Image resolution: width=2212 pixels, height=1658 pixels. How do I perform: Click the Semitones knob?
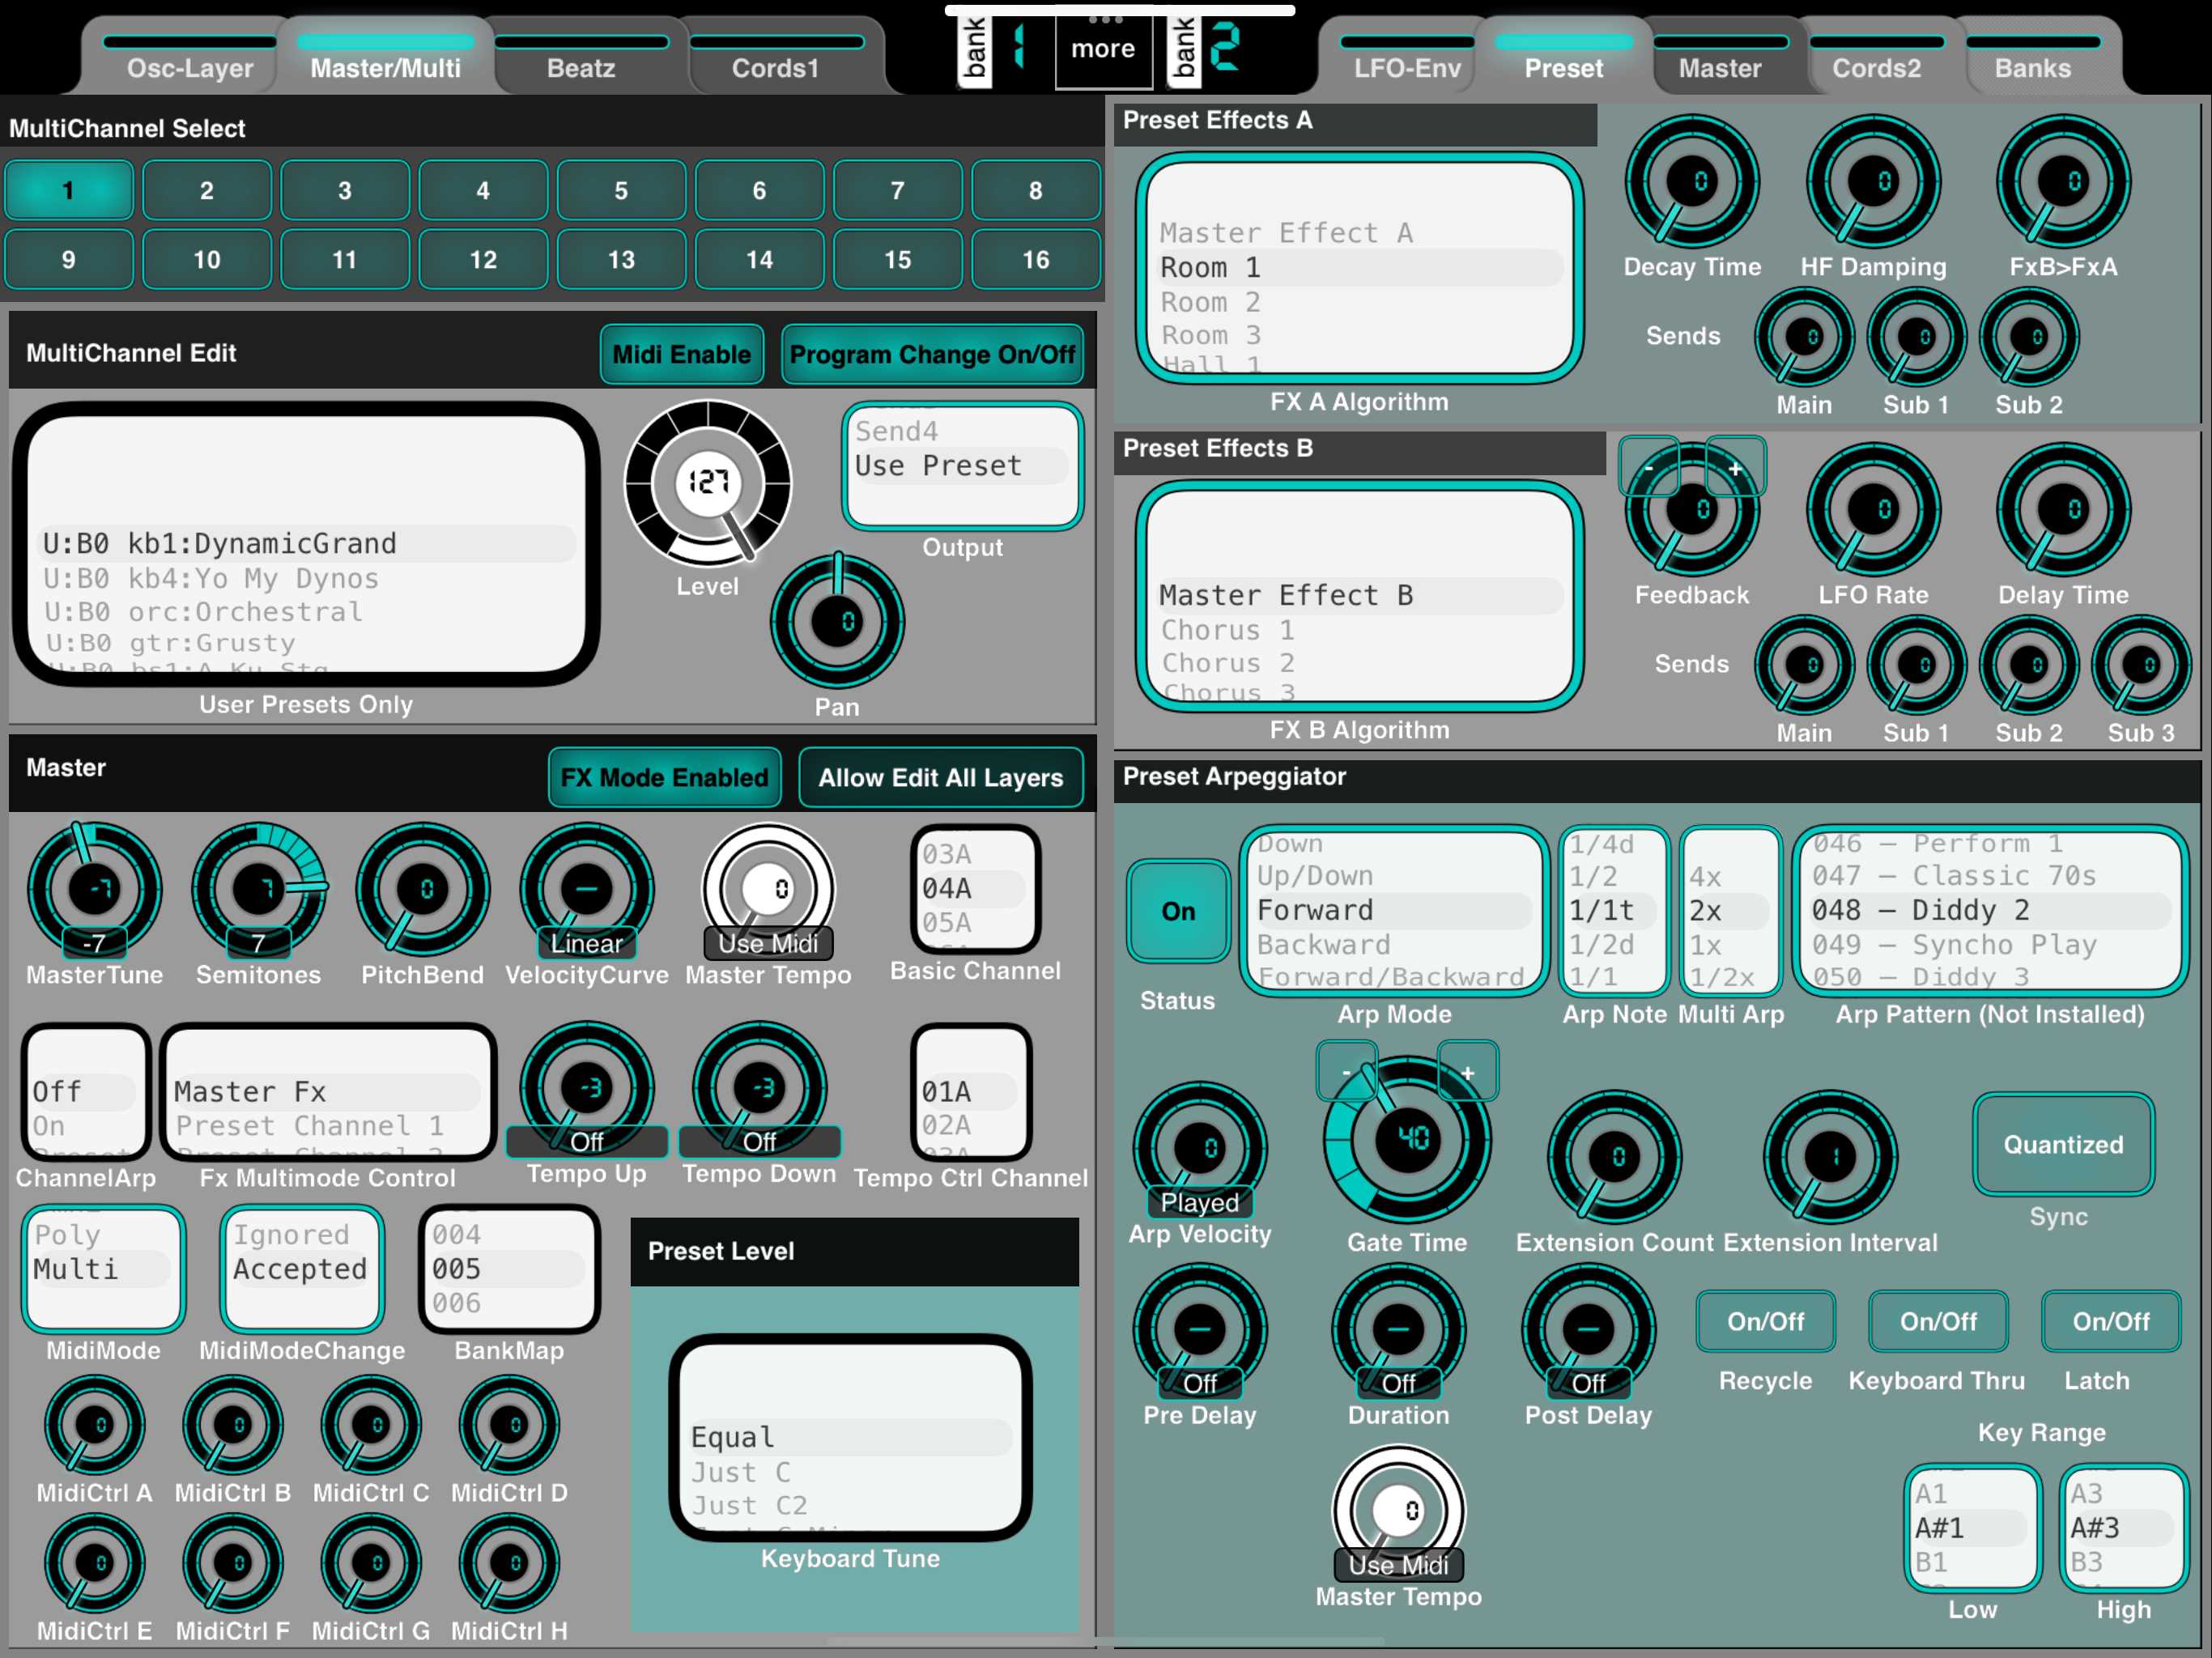pyautogui.click(x=259, y=889)
